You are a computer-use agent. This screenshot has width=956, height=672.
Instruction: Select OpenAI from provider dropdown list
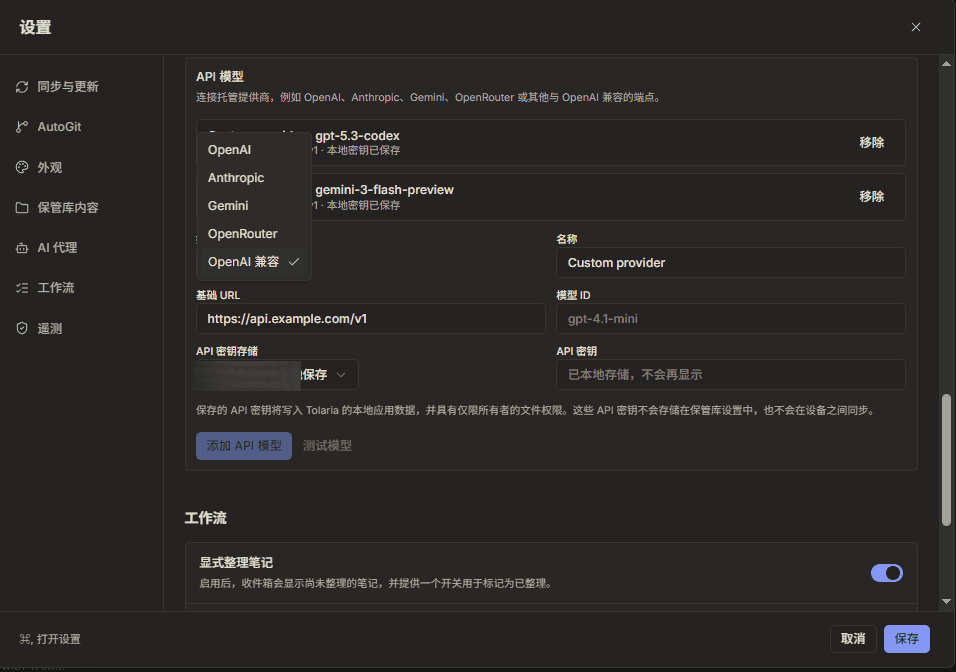[x=254, y=150]
